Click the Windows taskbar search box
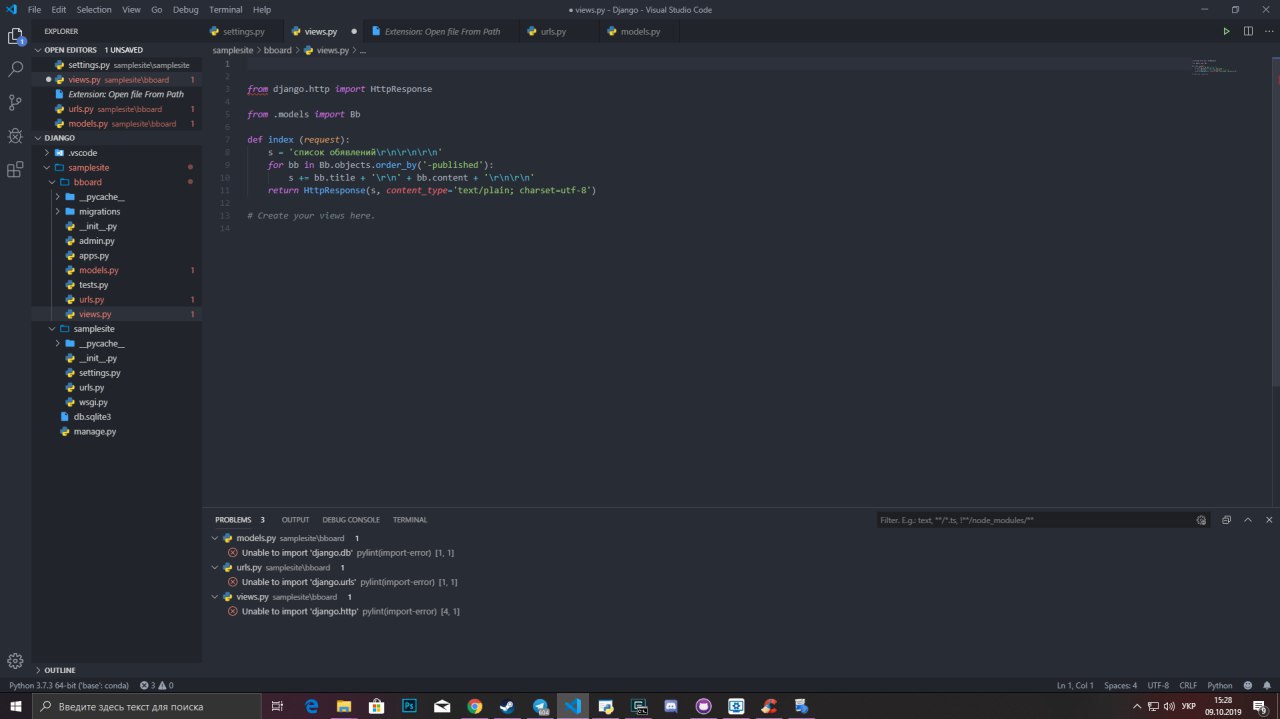The image size is (1280, 719). pos(146,706)
